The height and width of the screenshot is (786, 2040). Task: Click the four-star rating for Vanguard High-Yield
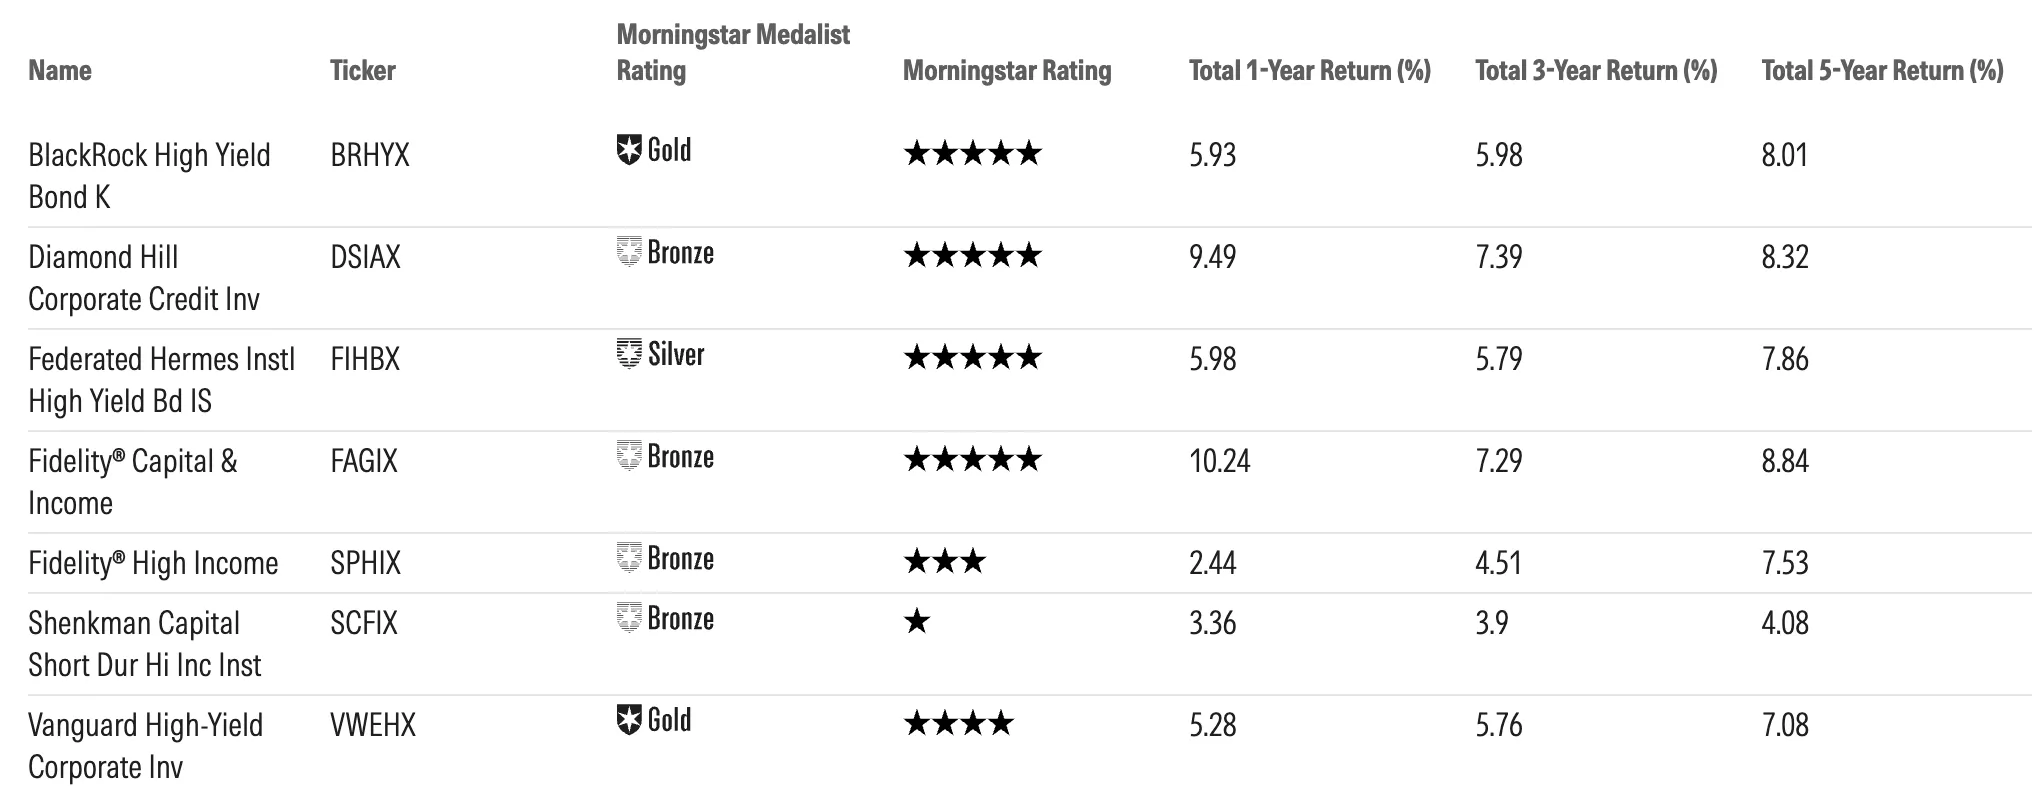[x=959, y=724]
